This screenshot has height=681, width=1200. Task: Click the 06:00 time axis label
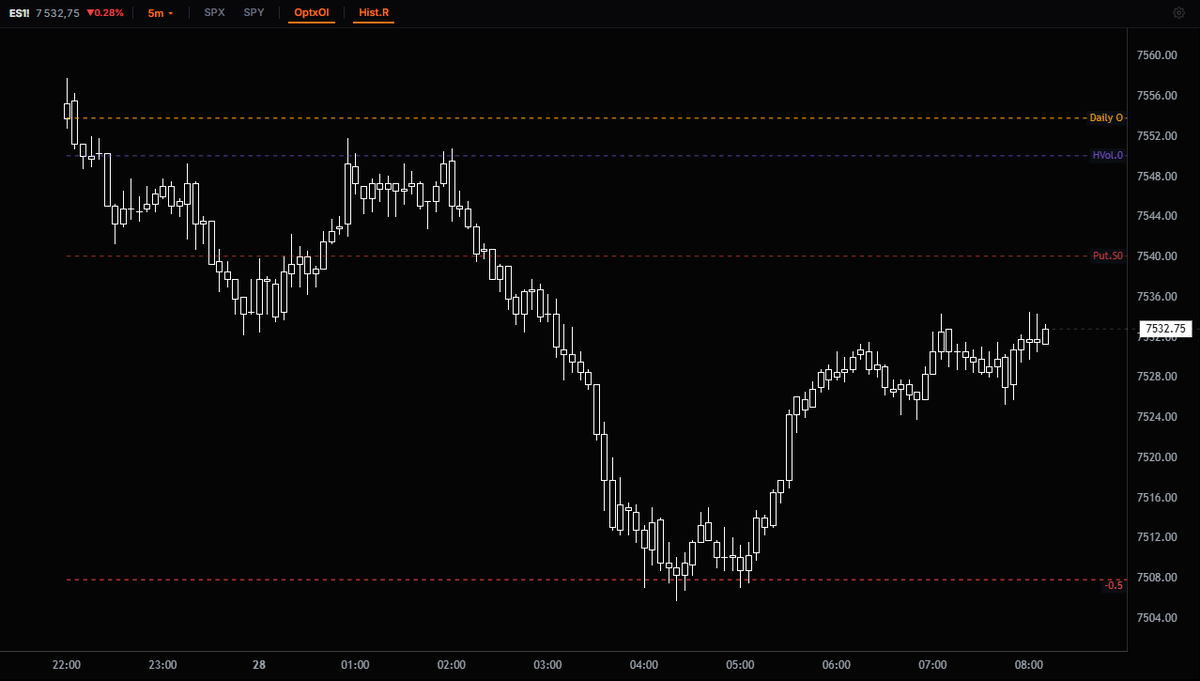(836, 665)
